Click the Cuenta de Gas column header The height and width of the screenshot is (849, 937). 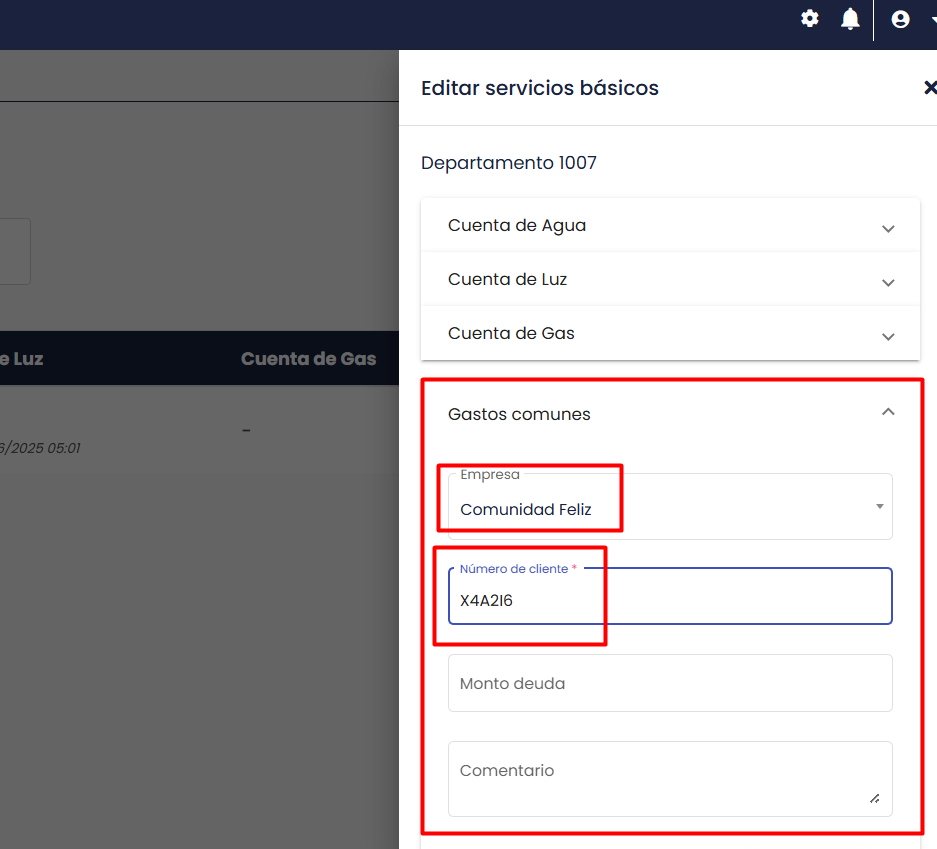pos(308,358)
